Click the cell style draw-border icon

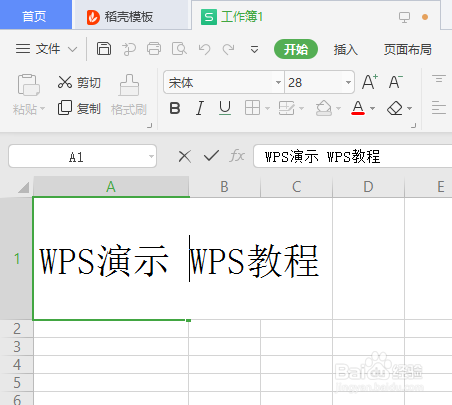287,108
